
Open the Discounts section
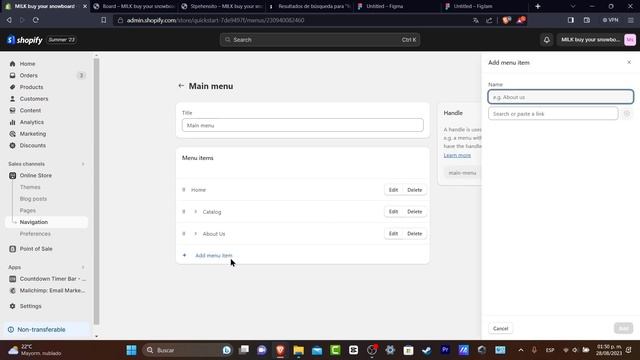coord(33,145)
